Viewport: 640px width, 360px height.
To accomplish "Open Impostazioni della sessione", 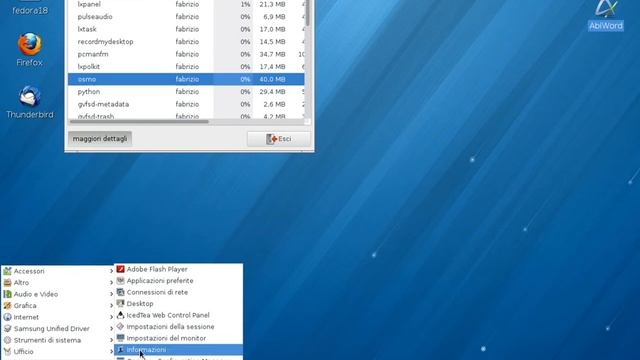I will [x=178, y=327].
